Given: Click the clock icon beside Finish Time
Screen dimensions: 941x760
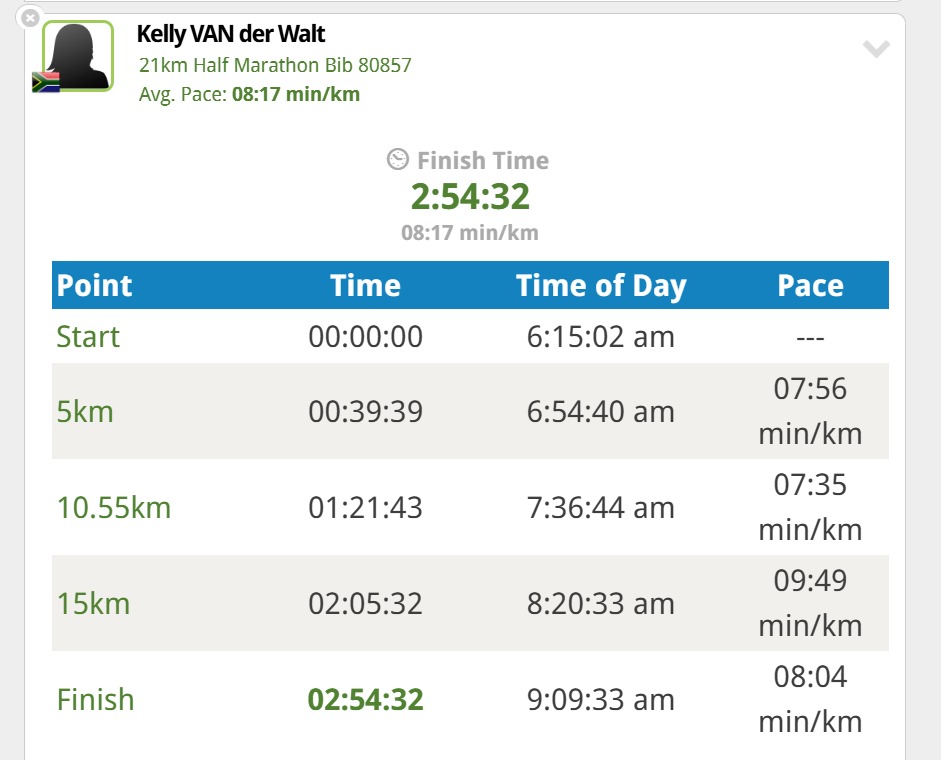Looking at the screenshot, I should (x=397, y=160).
